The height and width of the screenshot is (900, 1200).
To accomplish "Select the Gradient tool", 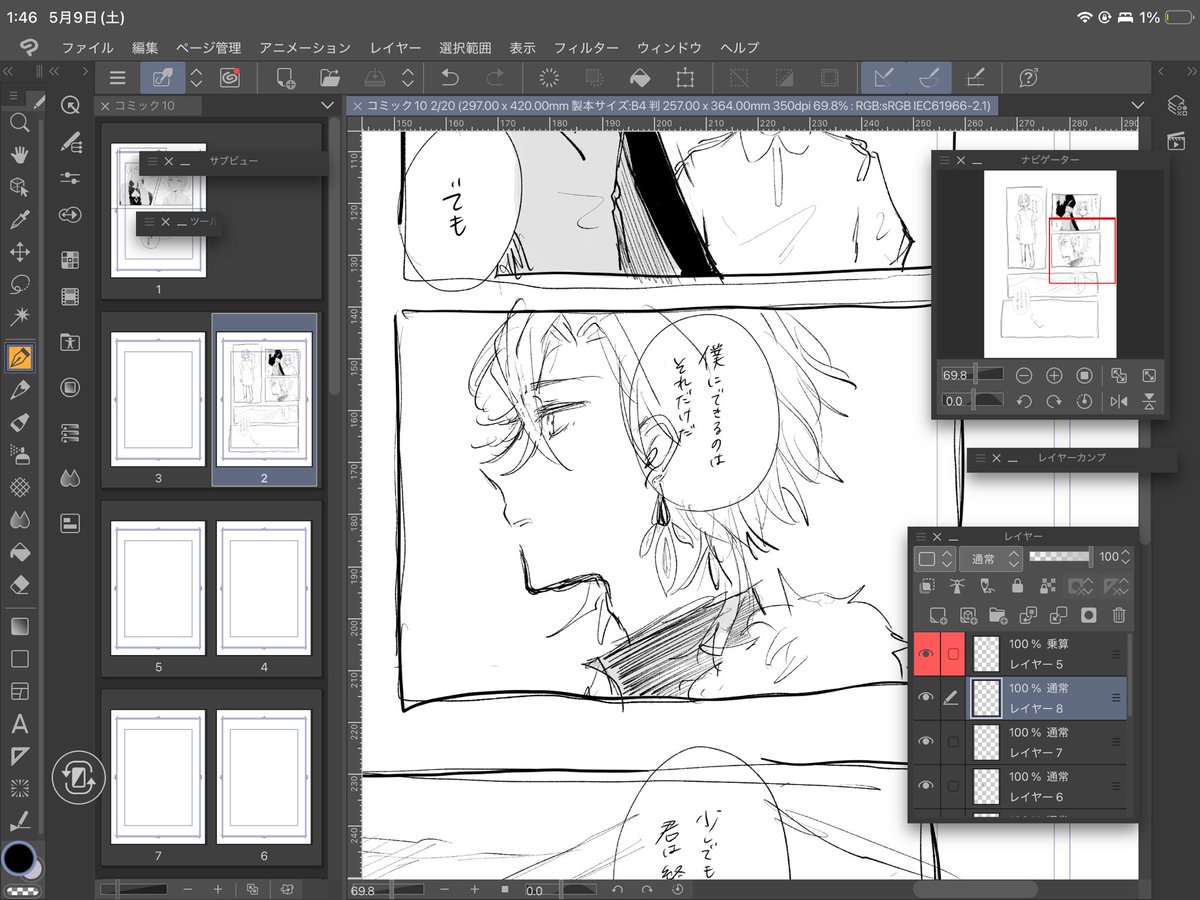I will coord(19,626).
